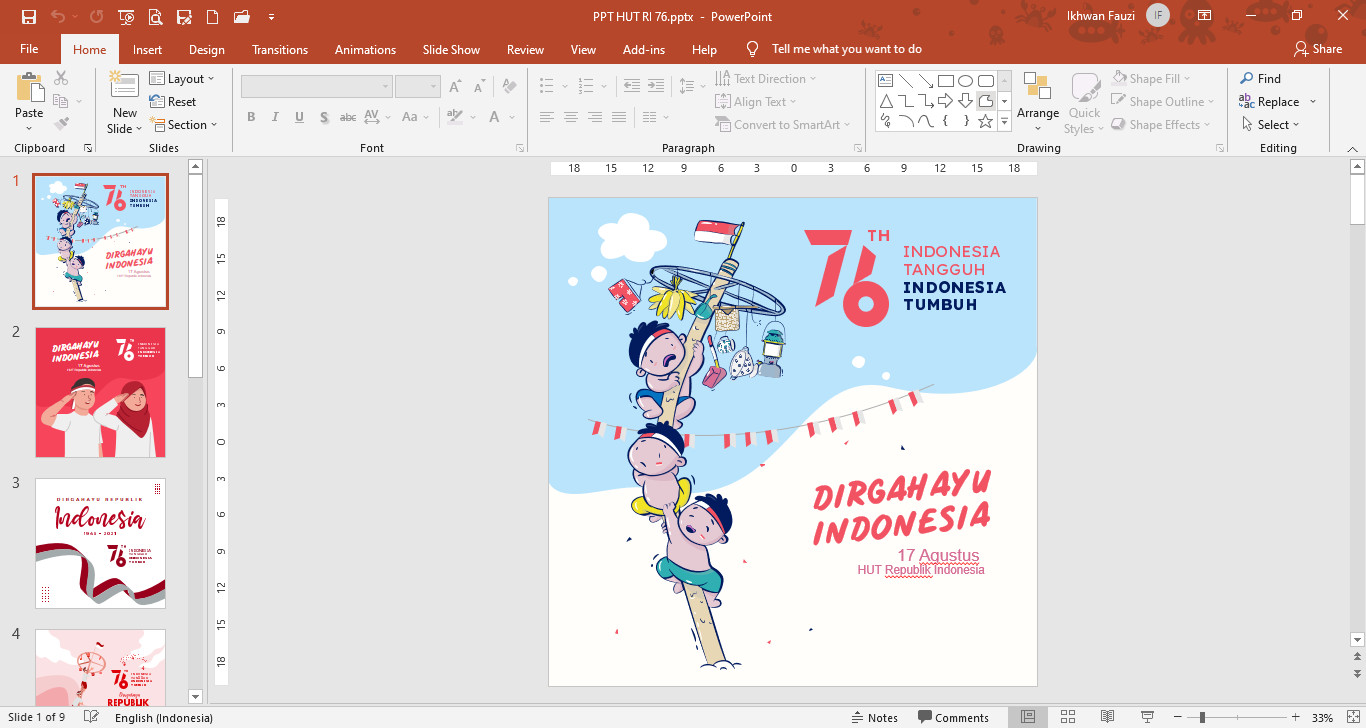Enable Strikethrough on selected text
The height and width of the screenshot is (728, 1366).
347,117
